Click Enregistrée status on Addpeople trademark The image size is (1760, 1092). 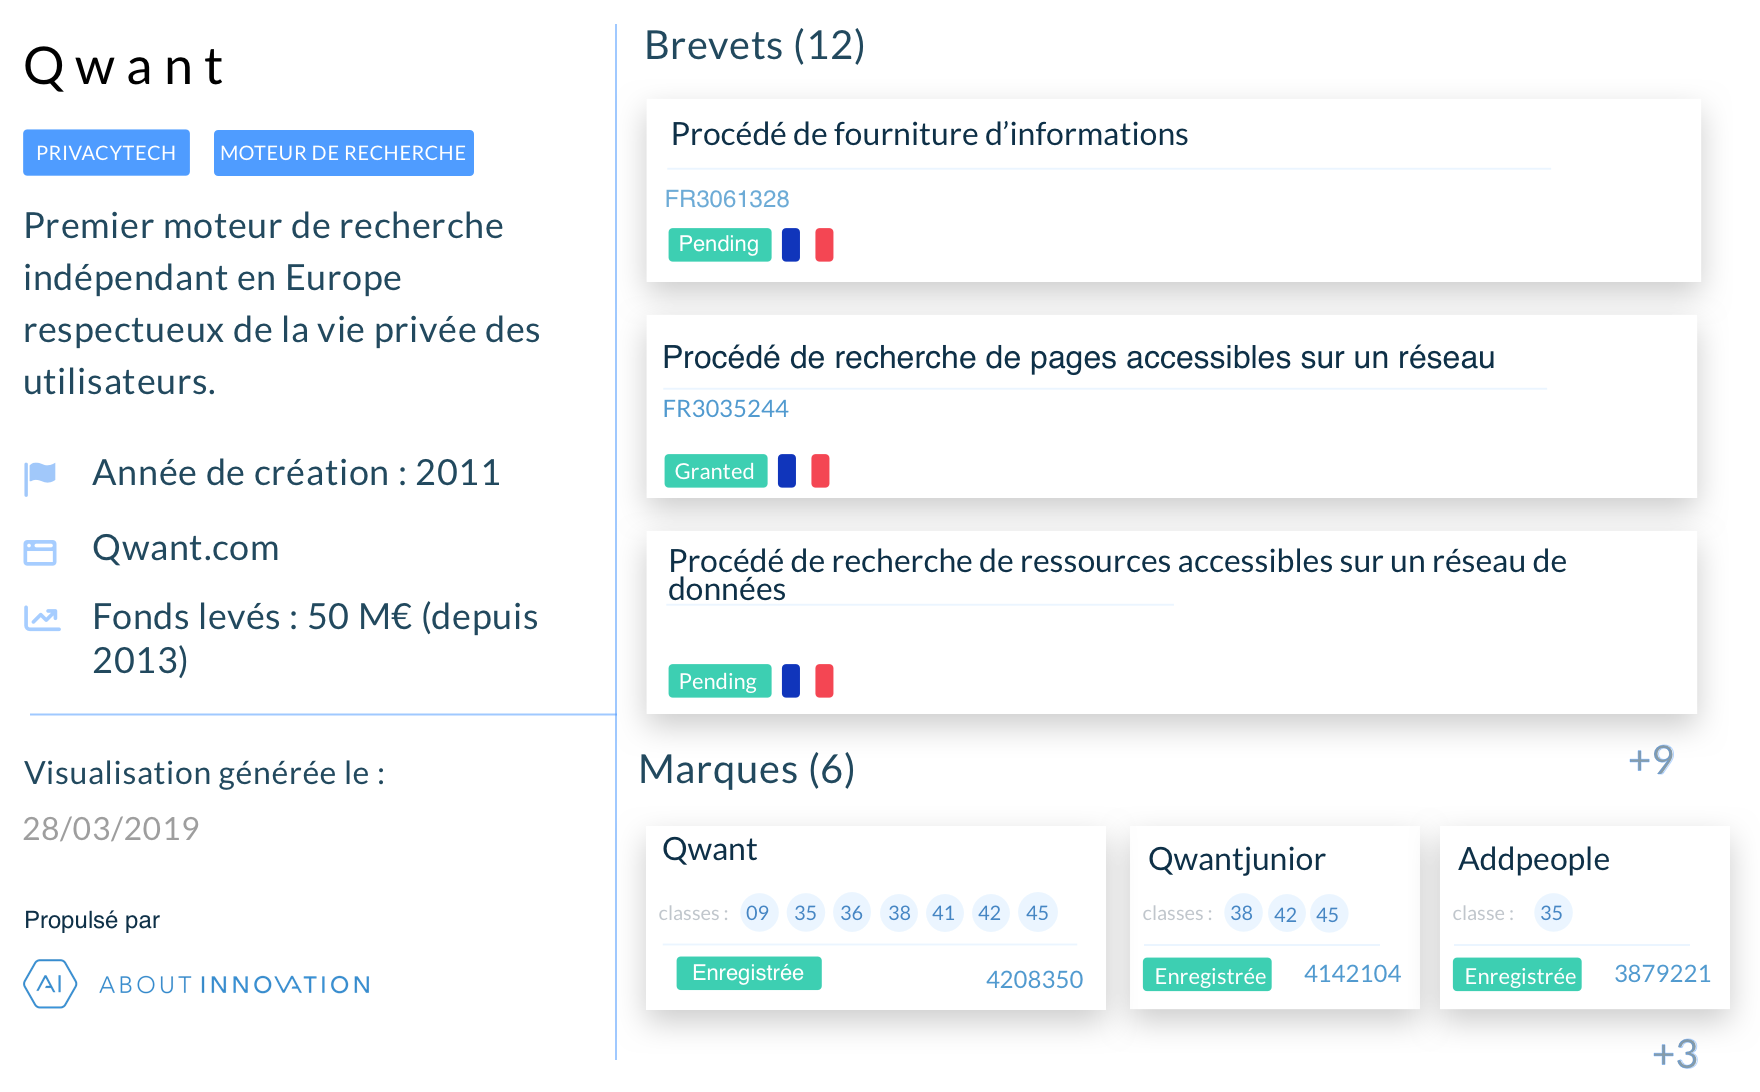coord(1517,975)
